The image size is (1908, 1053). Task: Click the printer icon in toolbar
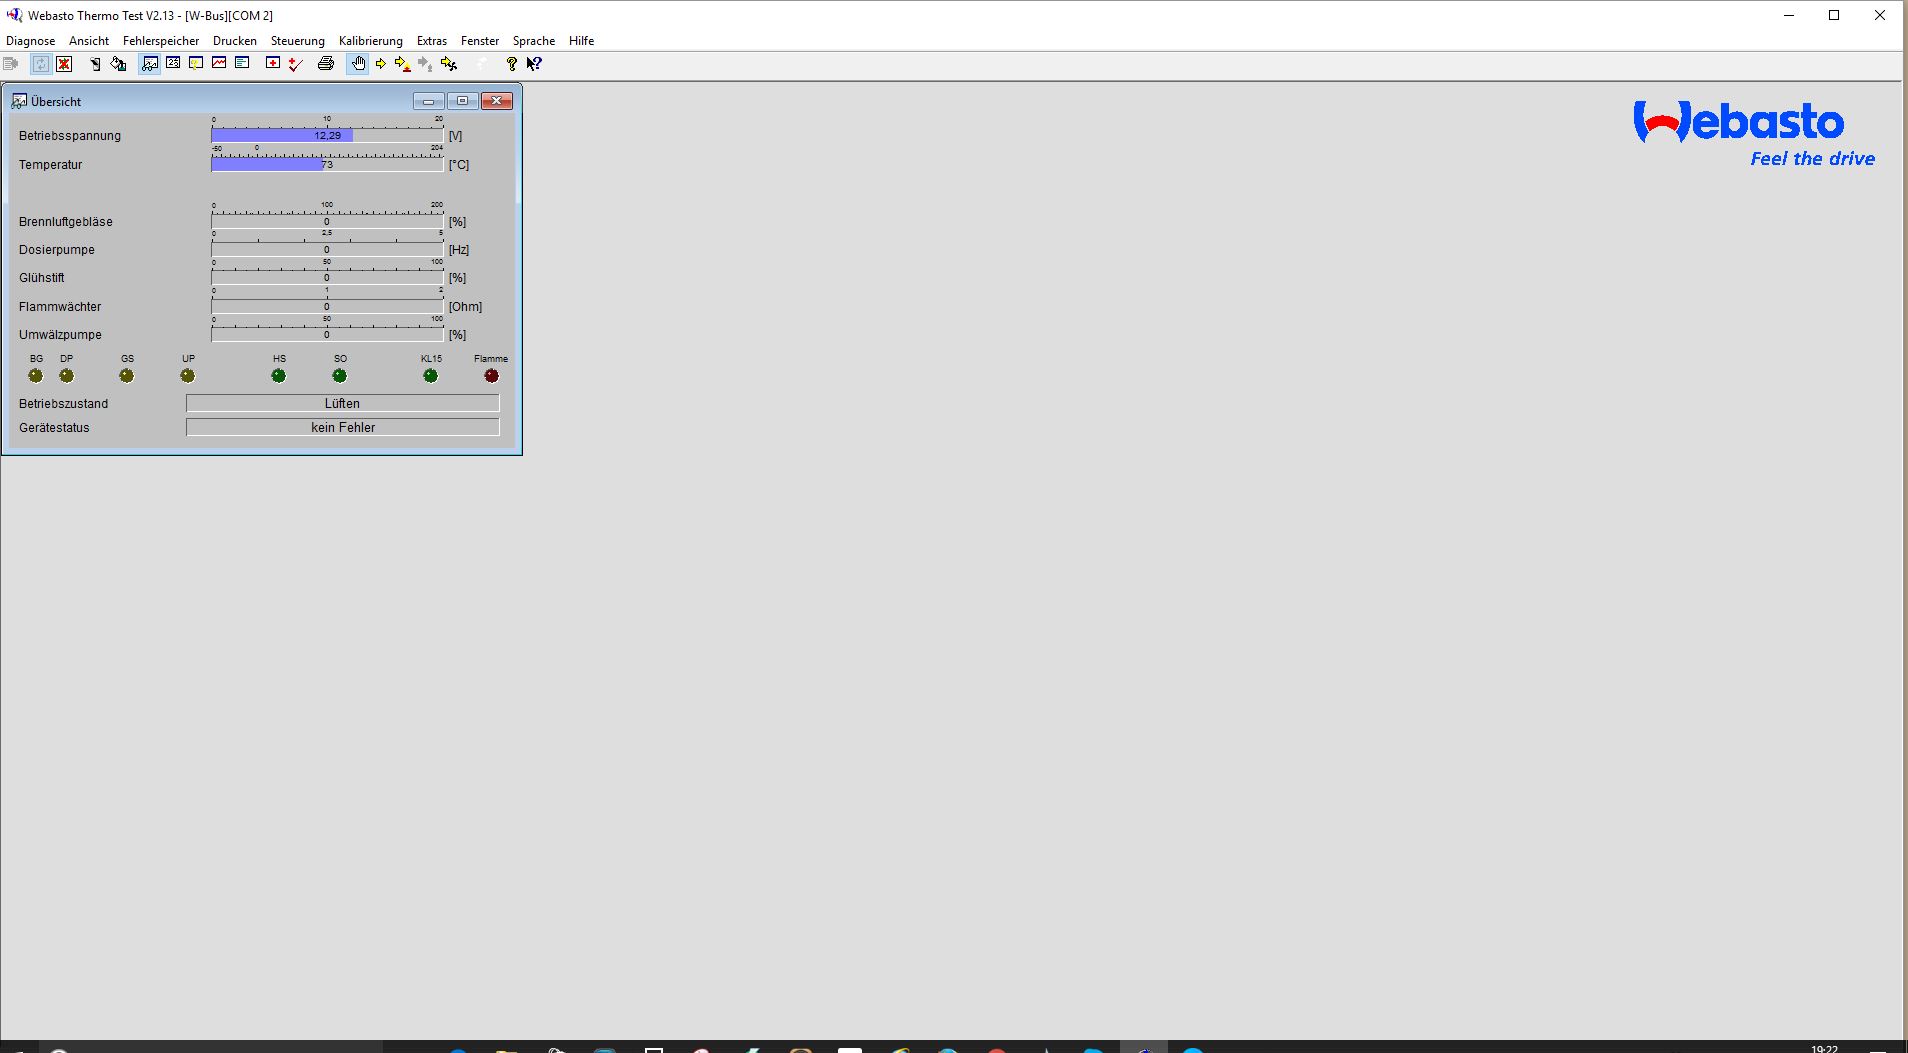pos(325,64)
